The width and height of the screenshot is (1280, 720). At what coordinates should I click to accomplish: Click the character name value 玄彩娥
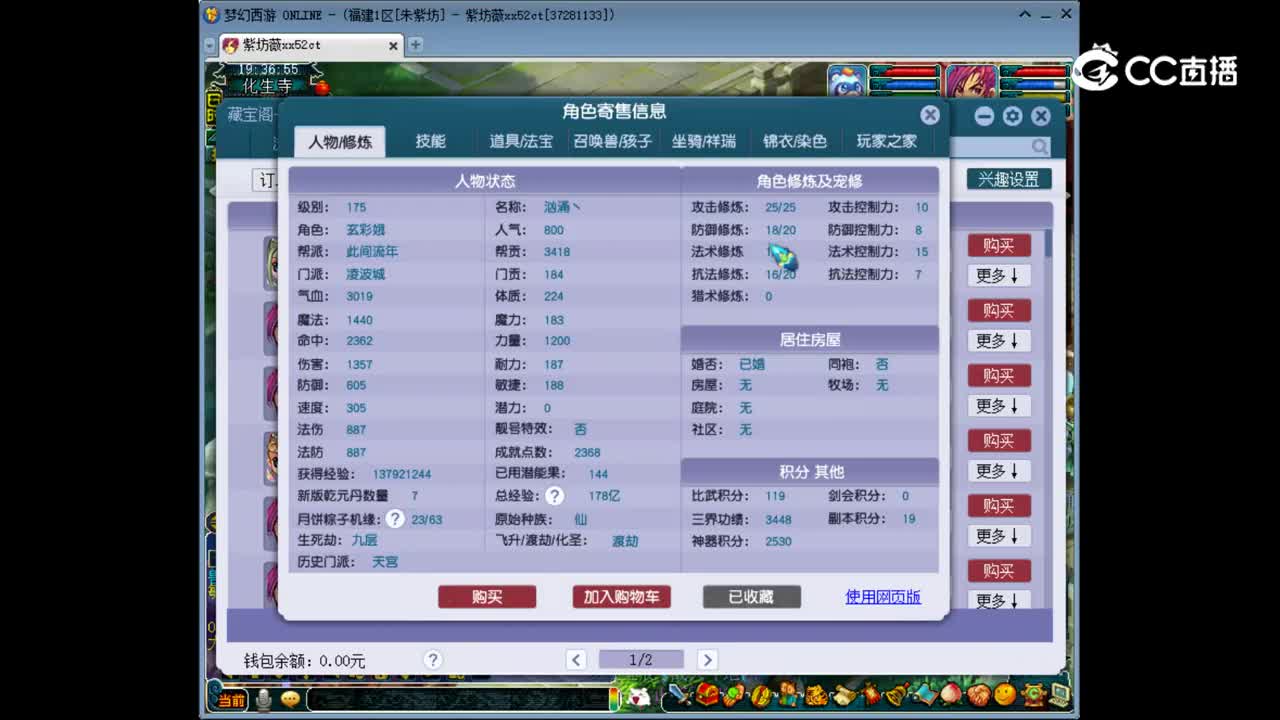tap(365, 230)
